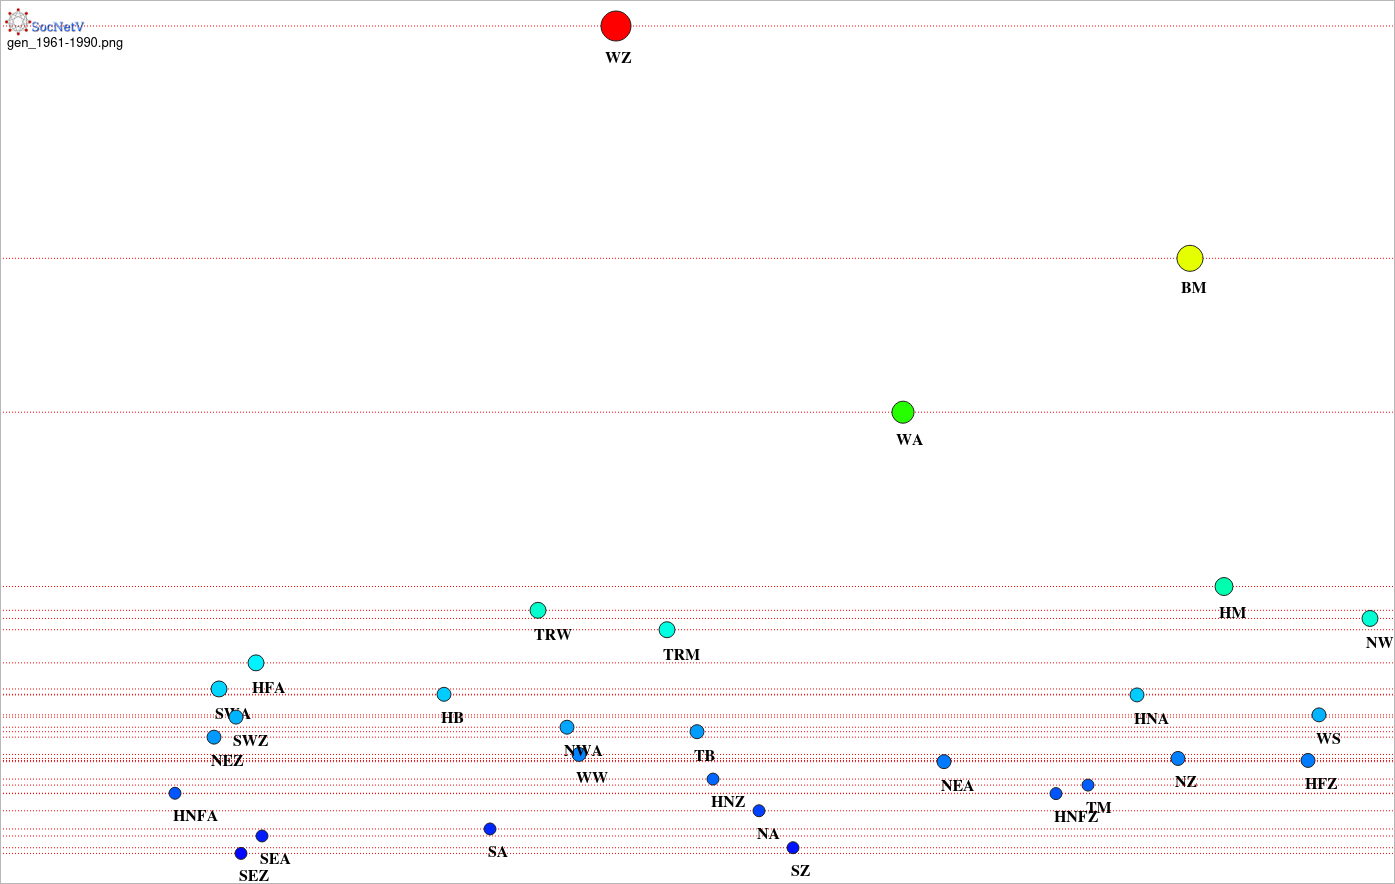Click the HFZ node circle

pos(1308,760)
